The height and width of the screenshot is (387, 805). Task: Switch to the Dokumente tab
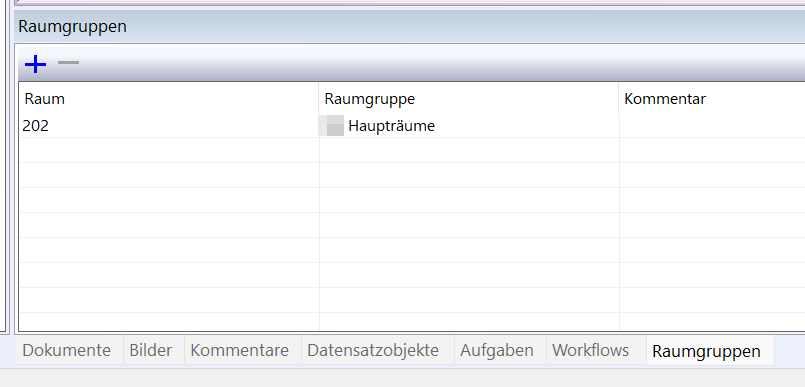67,351
